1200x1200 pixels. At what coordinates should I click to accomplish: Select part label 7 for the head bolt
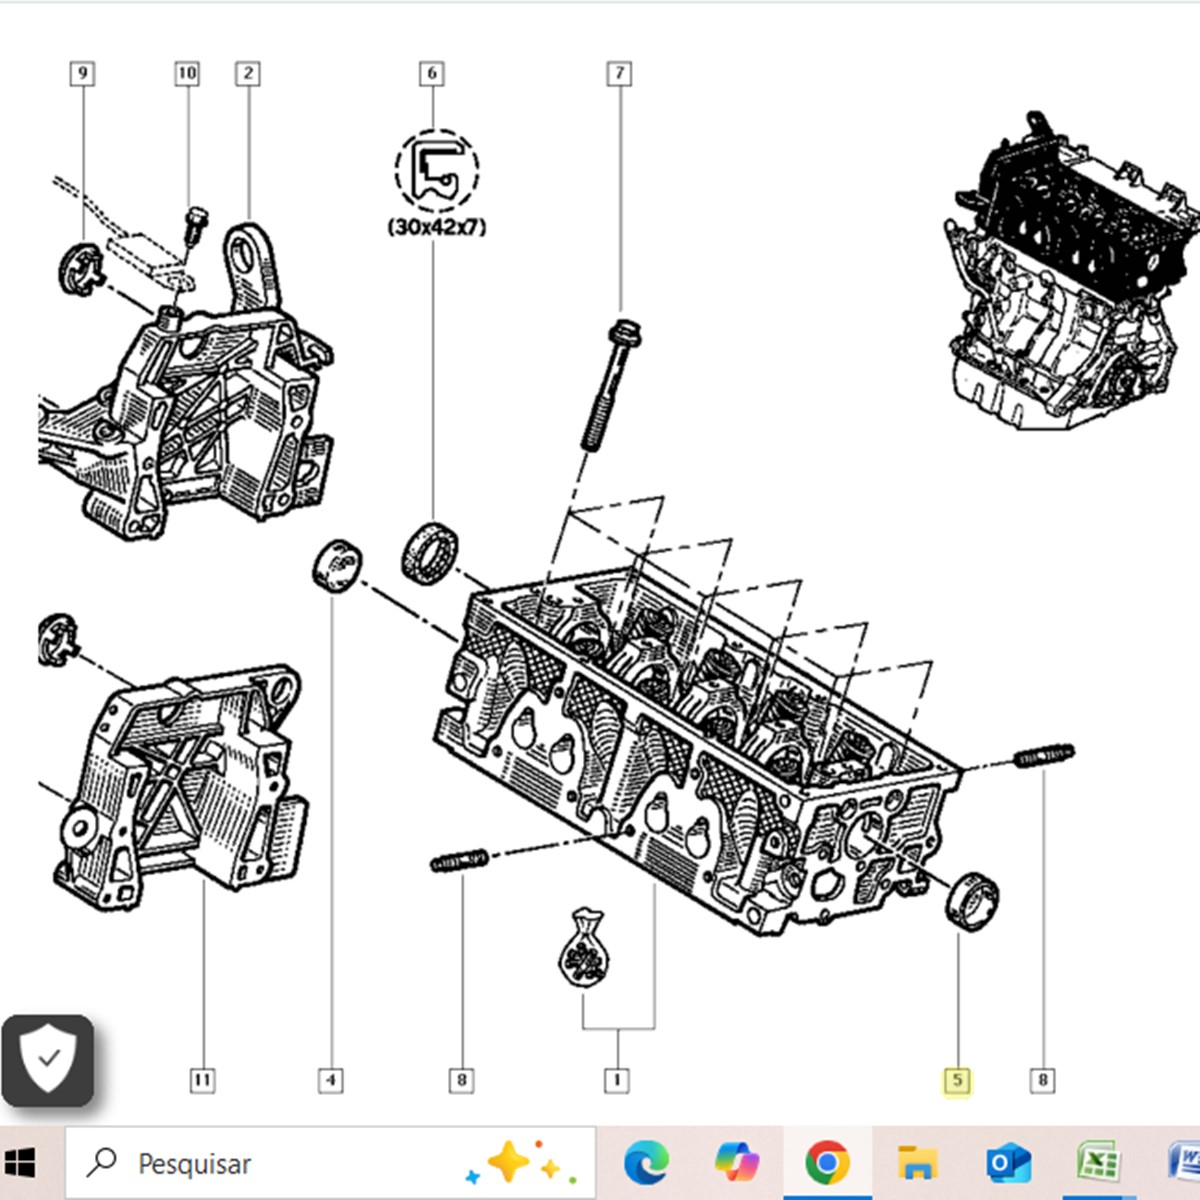pos(620,73)
